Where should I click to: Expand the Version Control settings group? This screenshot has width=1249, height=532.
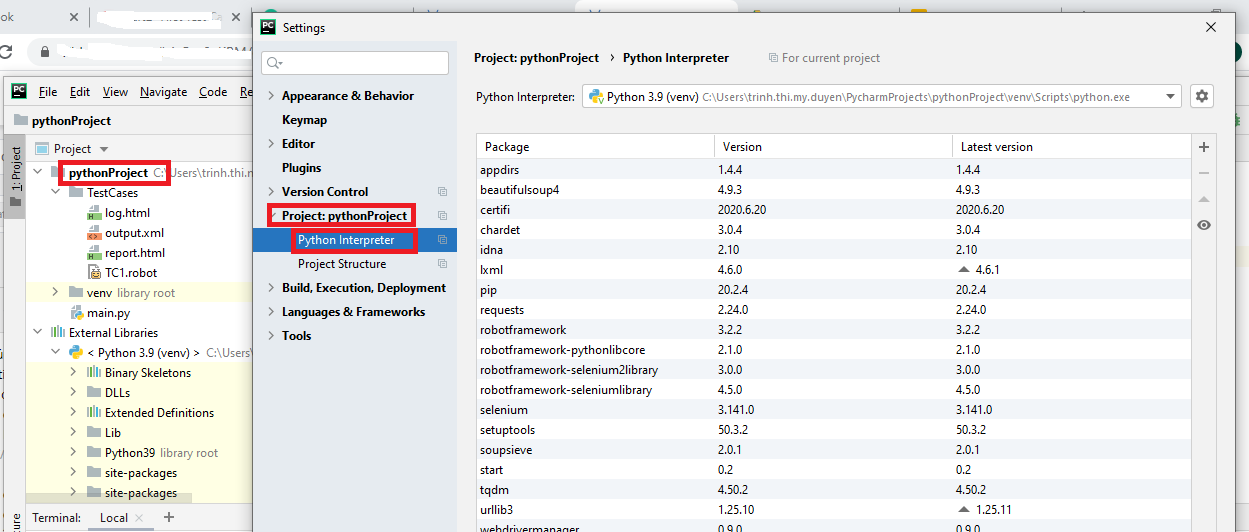pyautogui.click(x=271, y=192)
